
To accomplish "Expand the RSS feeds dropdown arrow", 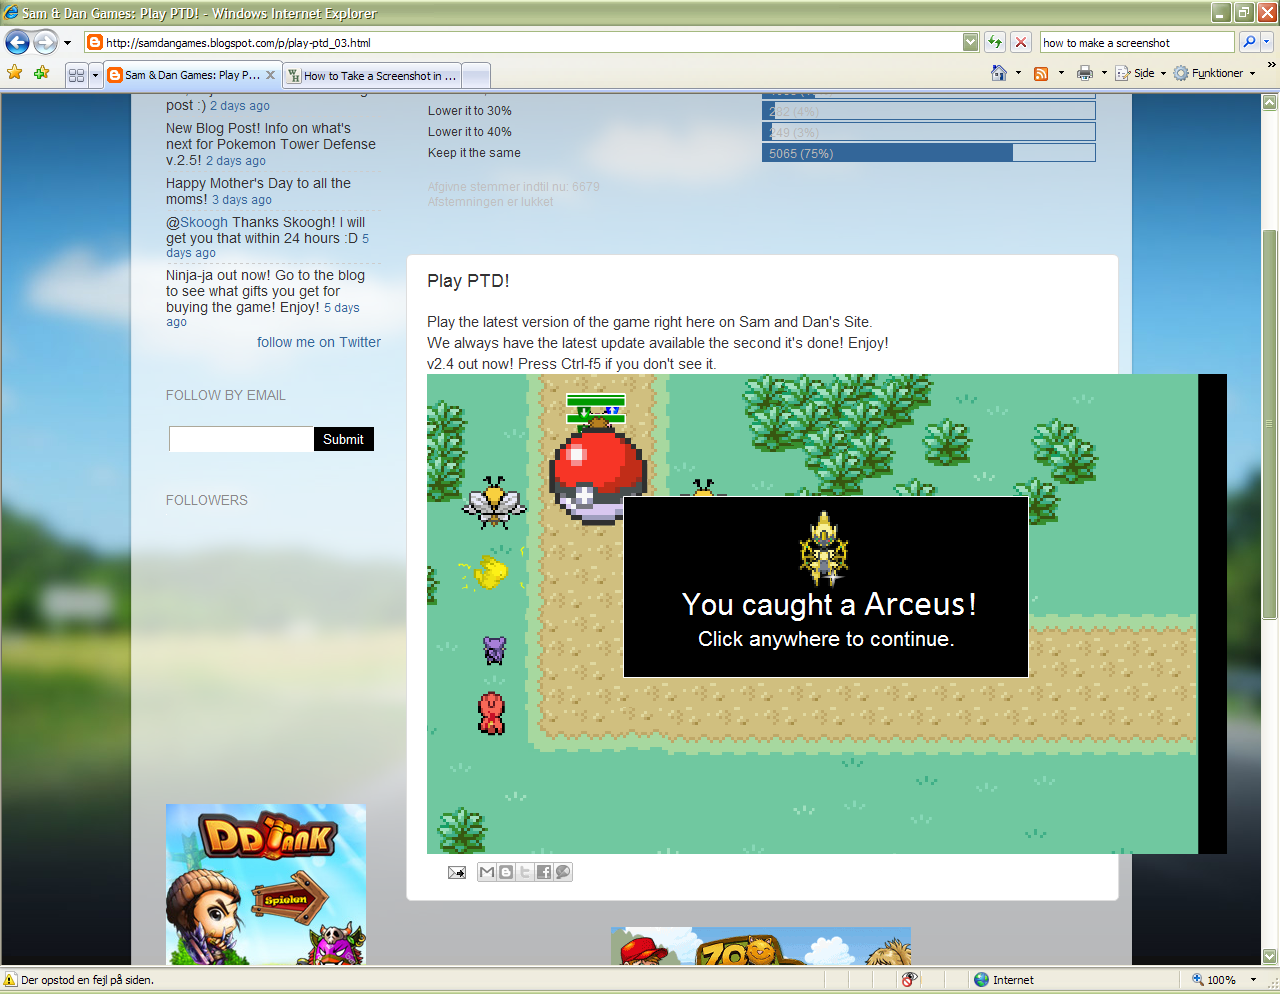I will click(1061, 73).
